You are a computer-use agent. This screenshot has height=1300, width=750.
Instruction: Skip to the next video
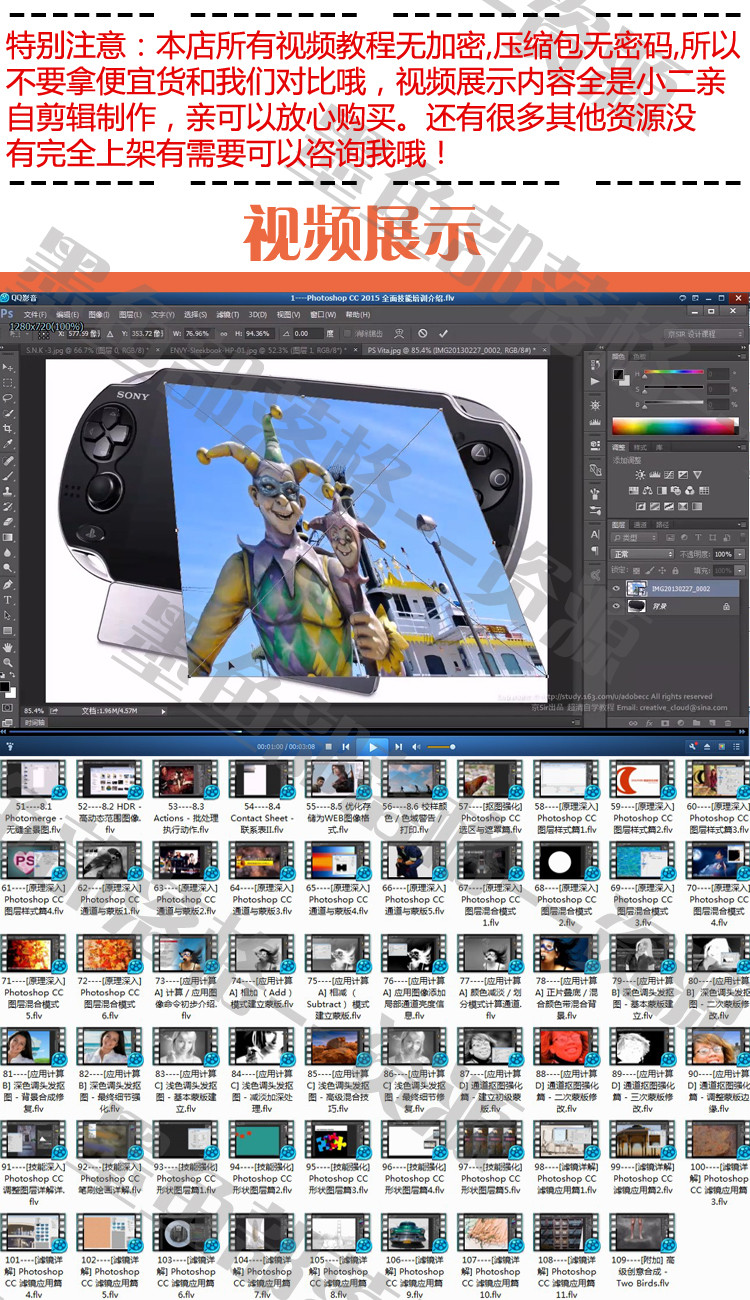click(x=398, y=746)
